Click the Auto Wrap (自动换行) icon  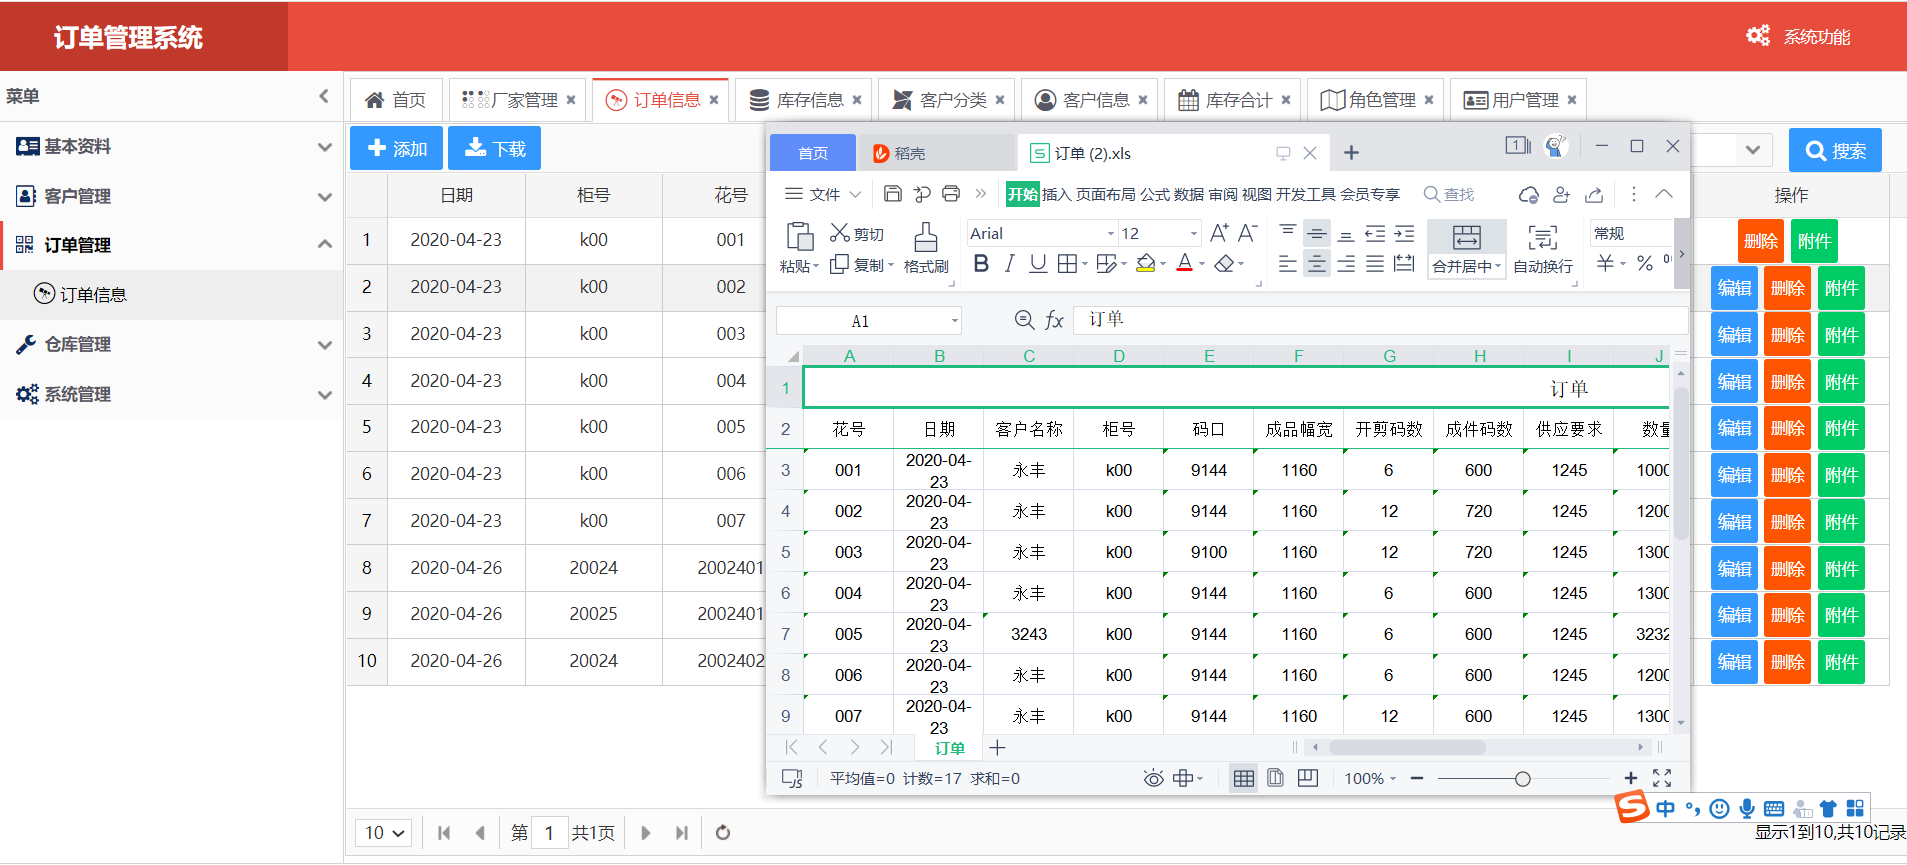1543,238
